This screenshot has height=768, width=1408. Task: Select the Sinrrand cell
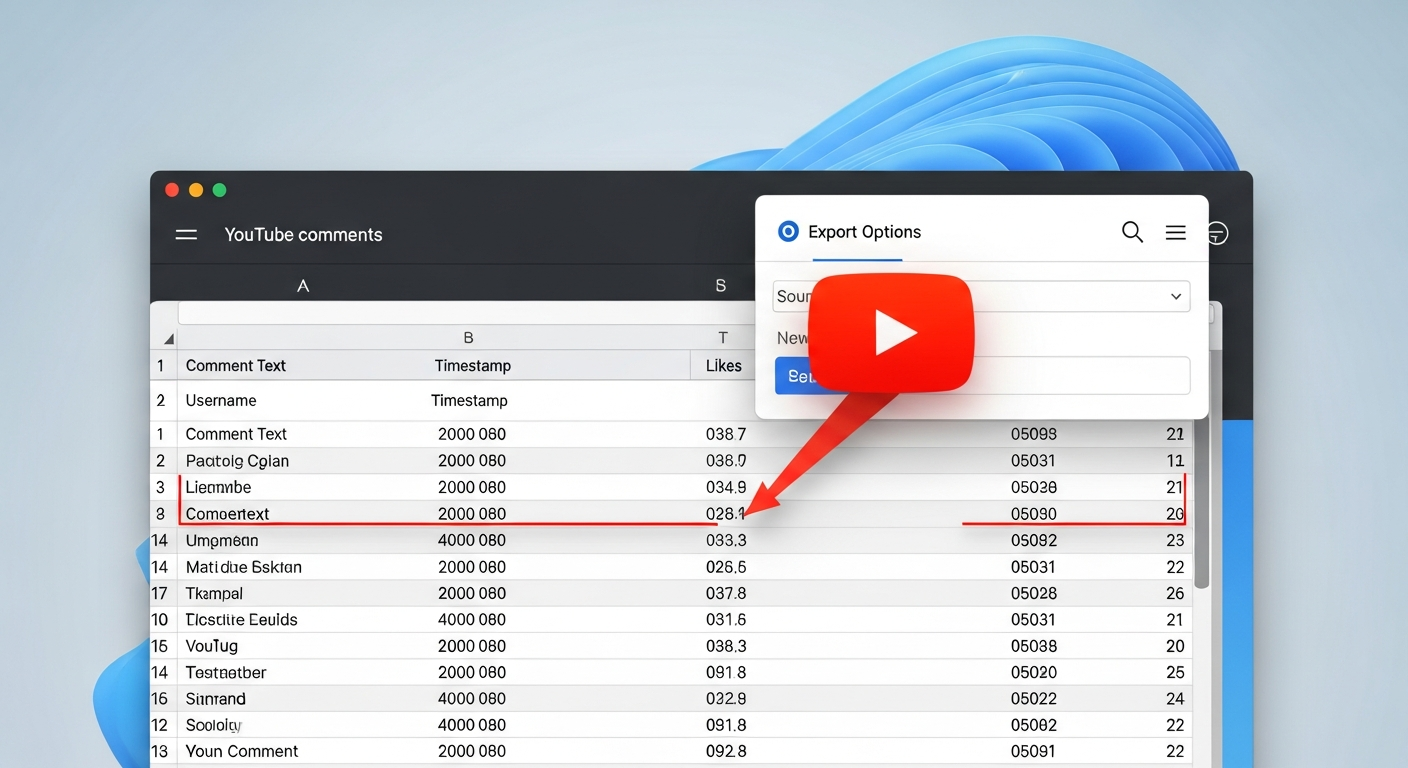tap(215, 699)
